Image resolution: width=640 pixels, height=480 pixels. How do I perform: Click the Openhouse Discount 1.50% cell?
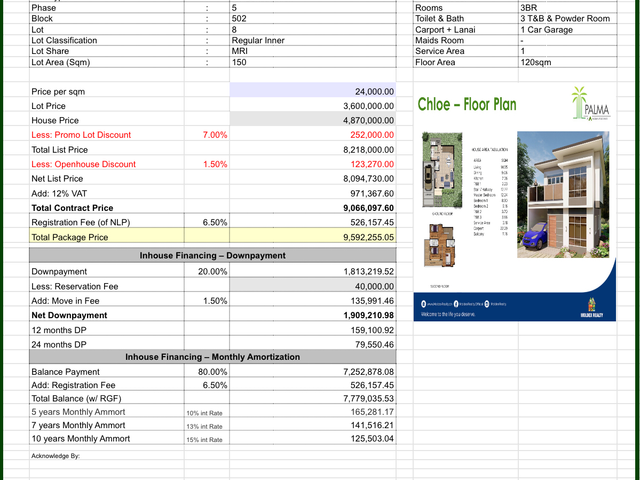(207, 164)
